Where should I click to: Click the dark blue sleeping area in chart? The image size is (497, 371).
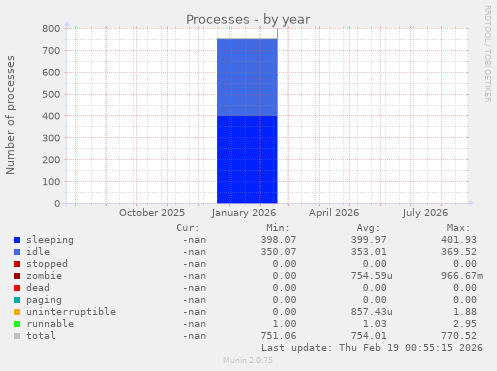coord(247,159)
